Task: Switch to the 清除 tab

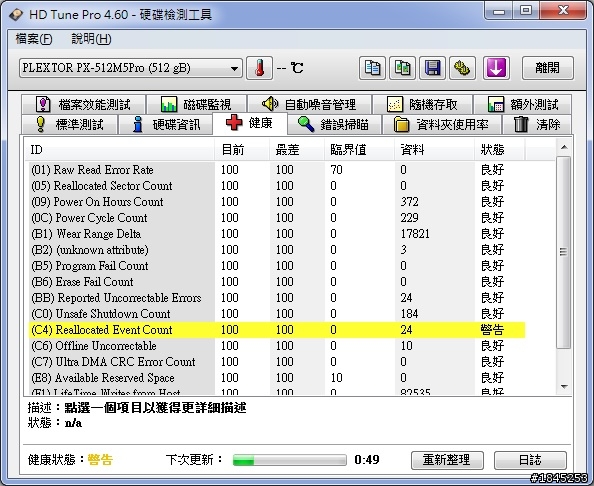Action: [537, 124]
